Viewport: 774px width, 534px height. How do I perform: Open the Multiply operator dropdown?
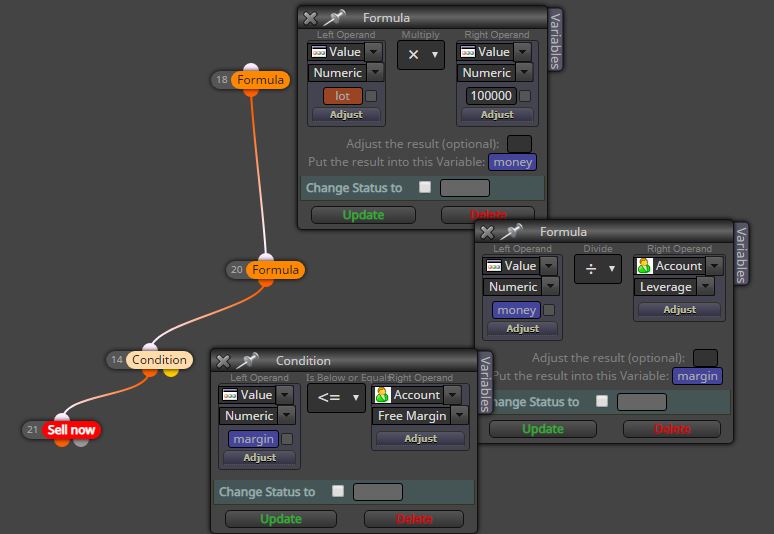coord(421,55)
